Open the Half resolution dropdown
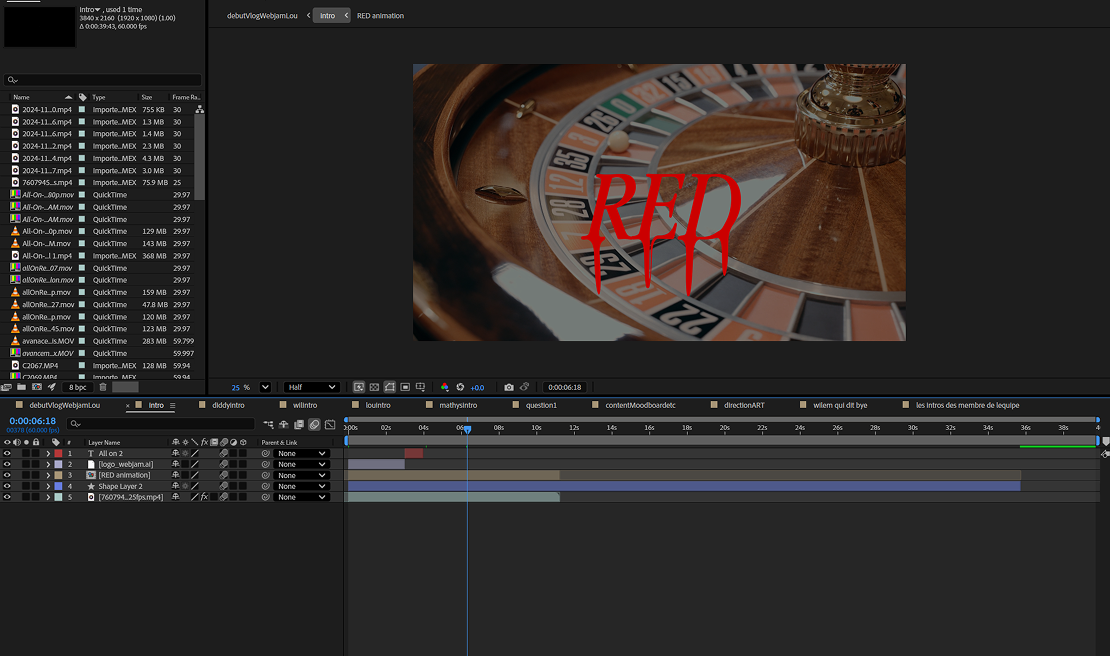1110x656 pixels. [x=311, y=387]
